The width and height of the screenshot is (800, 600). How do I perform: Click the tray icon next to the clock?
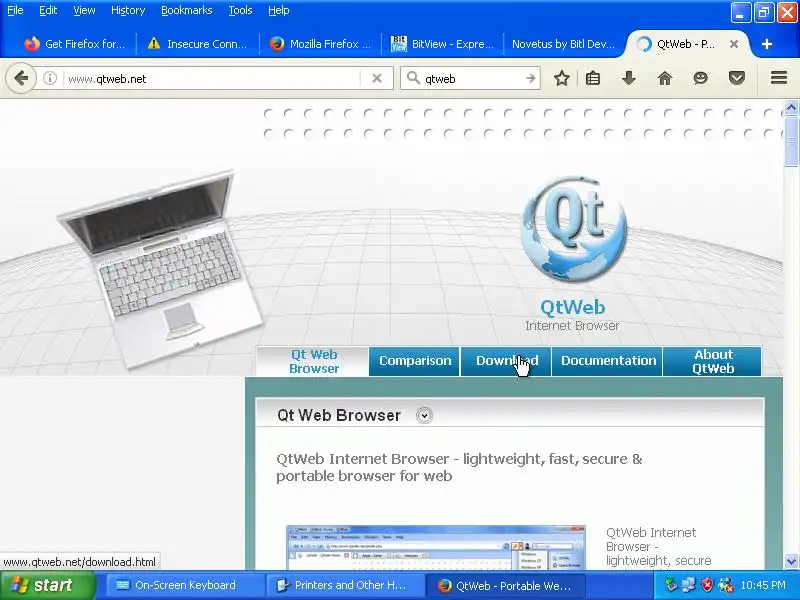(x=726, y=585)
